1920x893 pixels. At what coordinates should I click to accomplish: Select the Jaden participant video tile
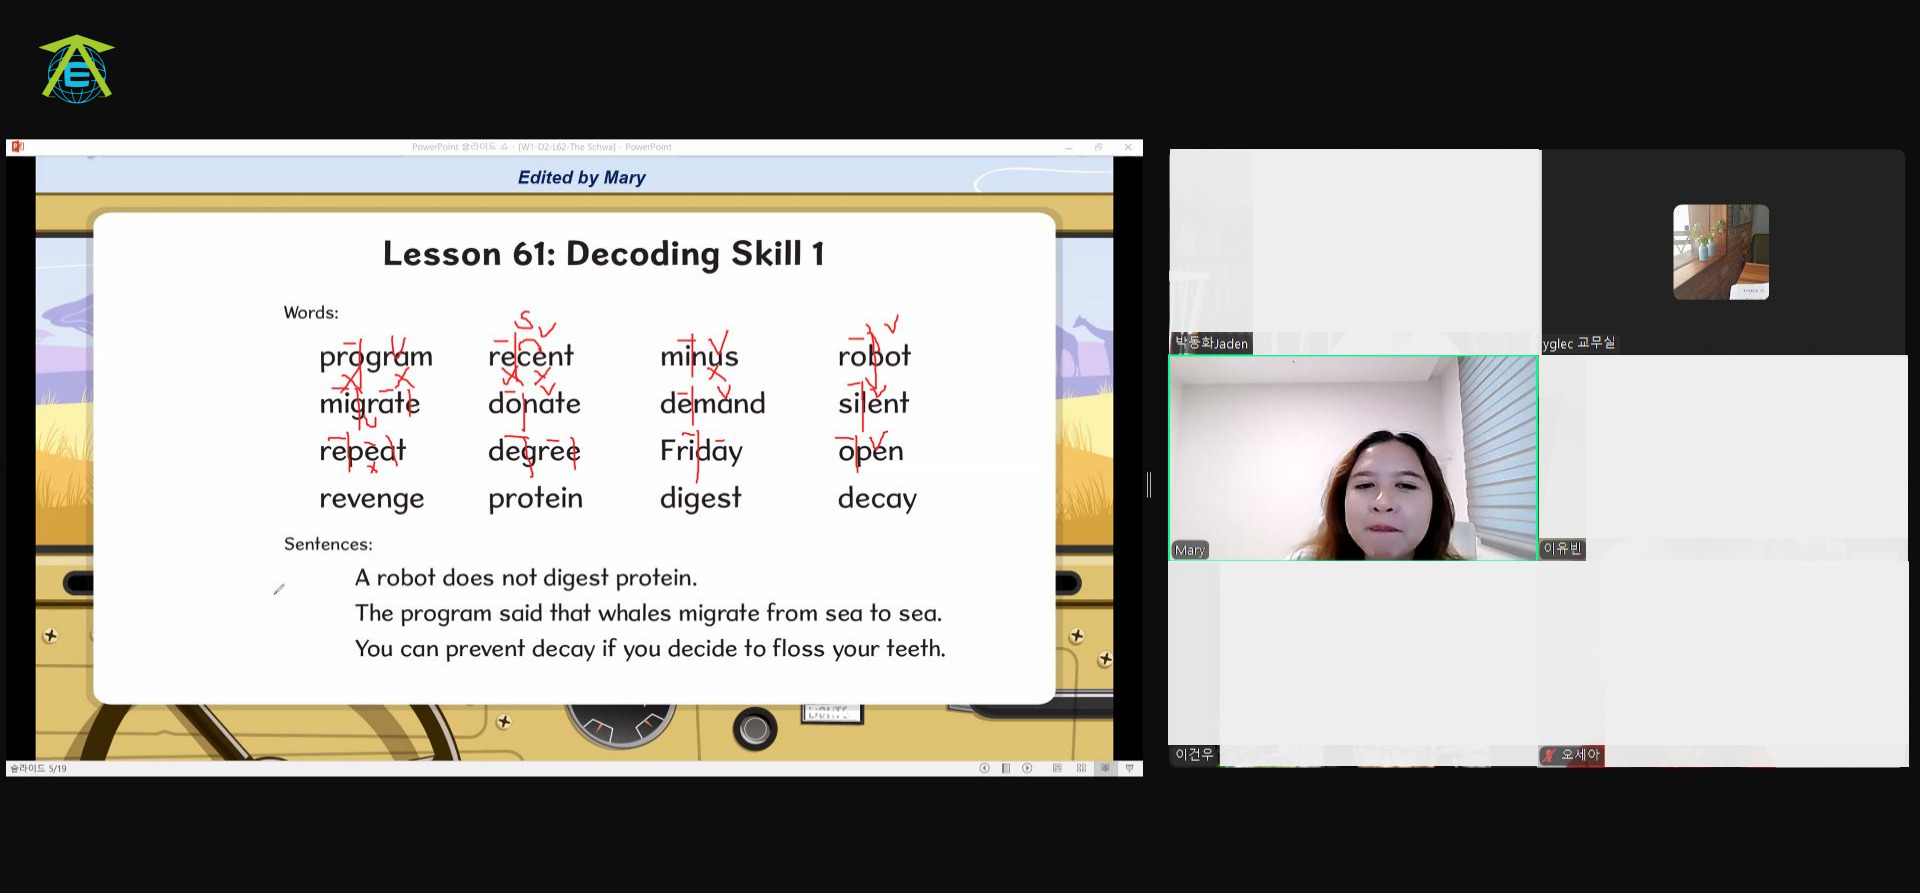coord(1355,252)
